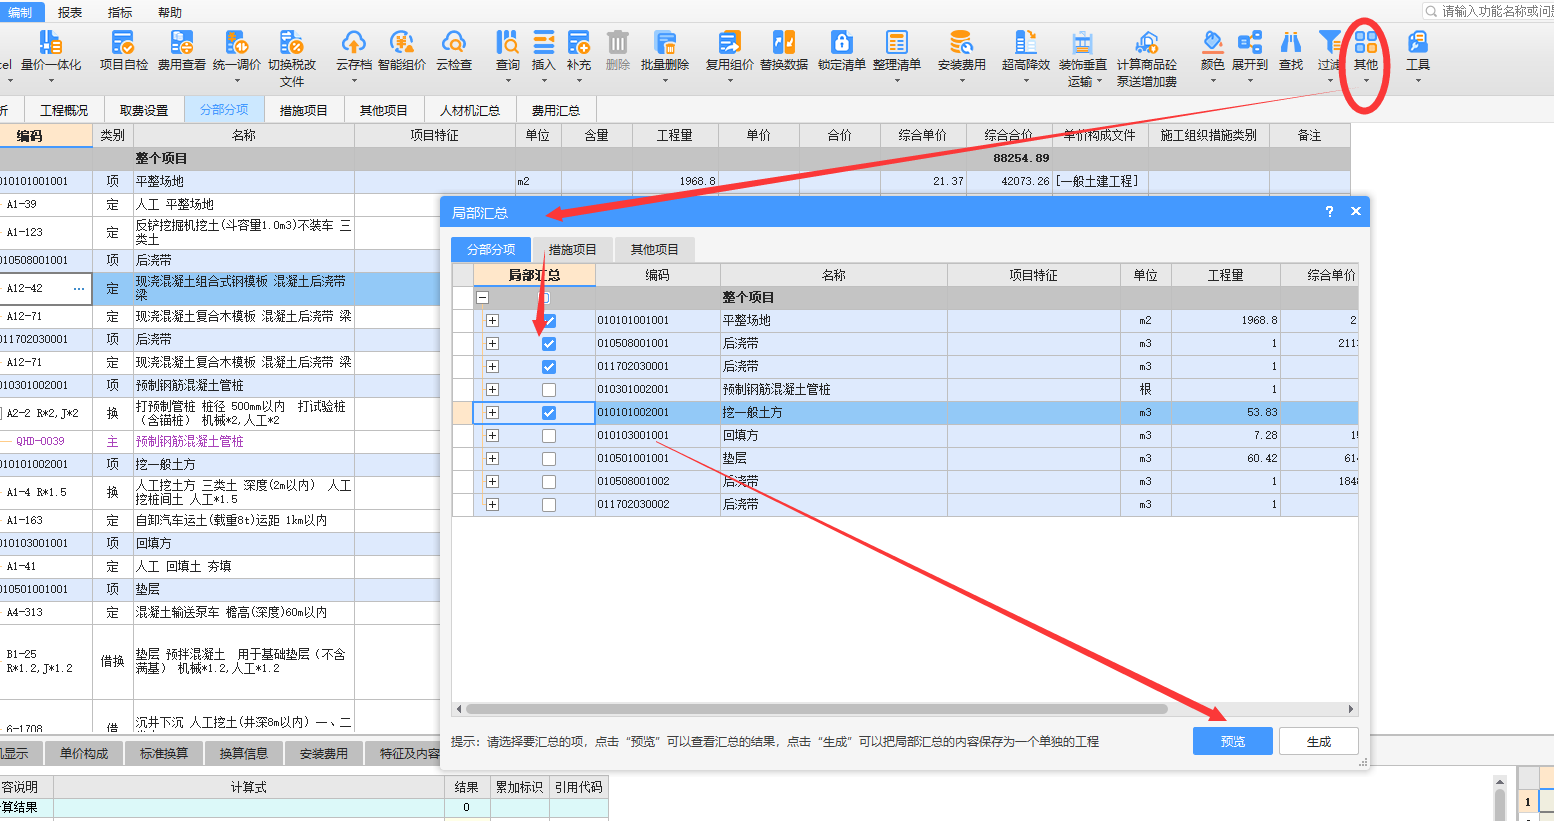Screen dimensions: 1554x821
Task: Expand plus on row 010301002001 管桩
Action: [492, 390]
